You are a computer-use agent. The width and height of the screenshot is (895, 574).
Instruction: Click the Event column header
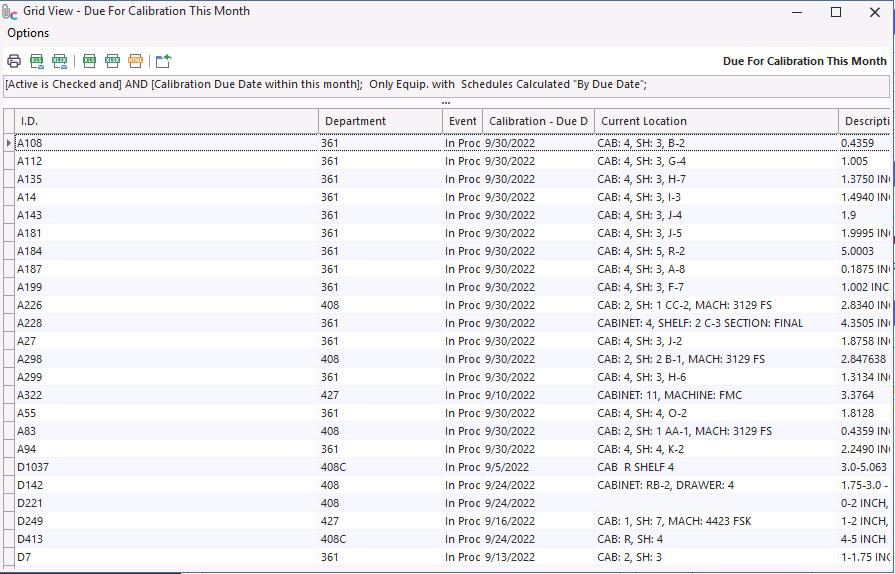tap(462, 121)
